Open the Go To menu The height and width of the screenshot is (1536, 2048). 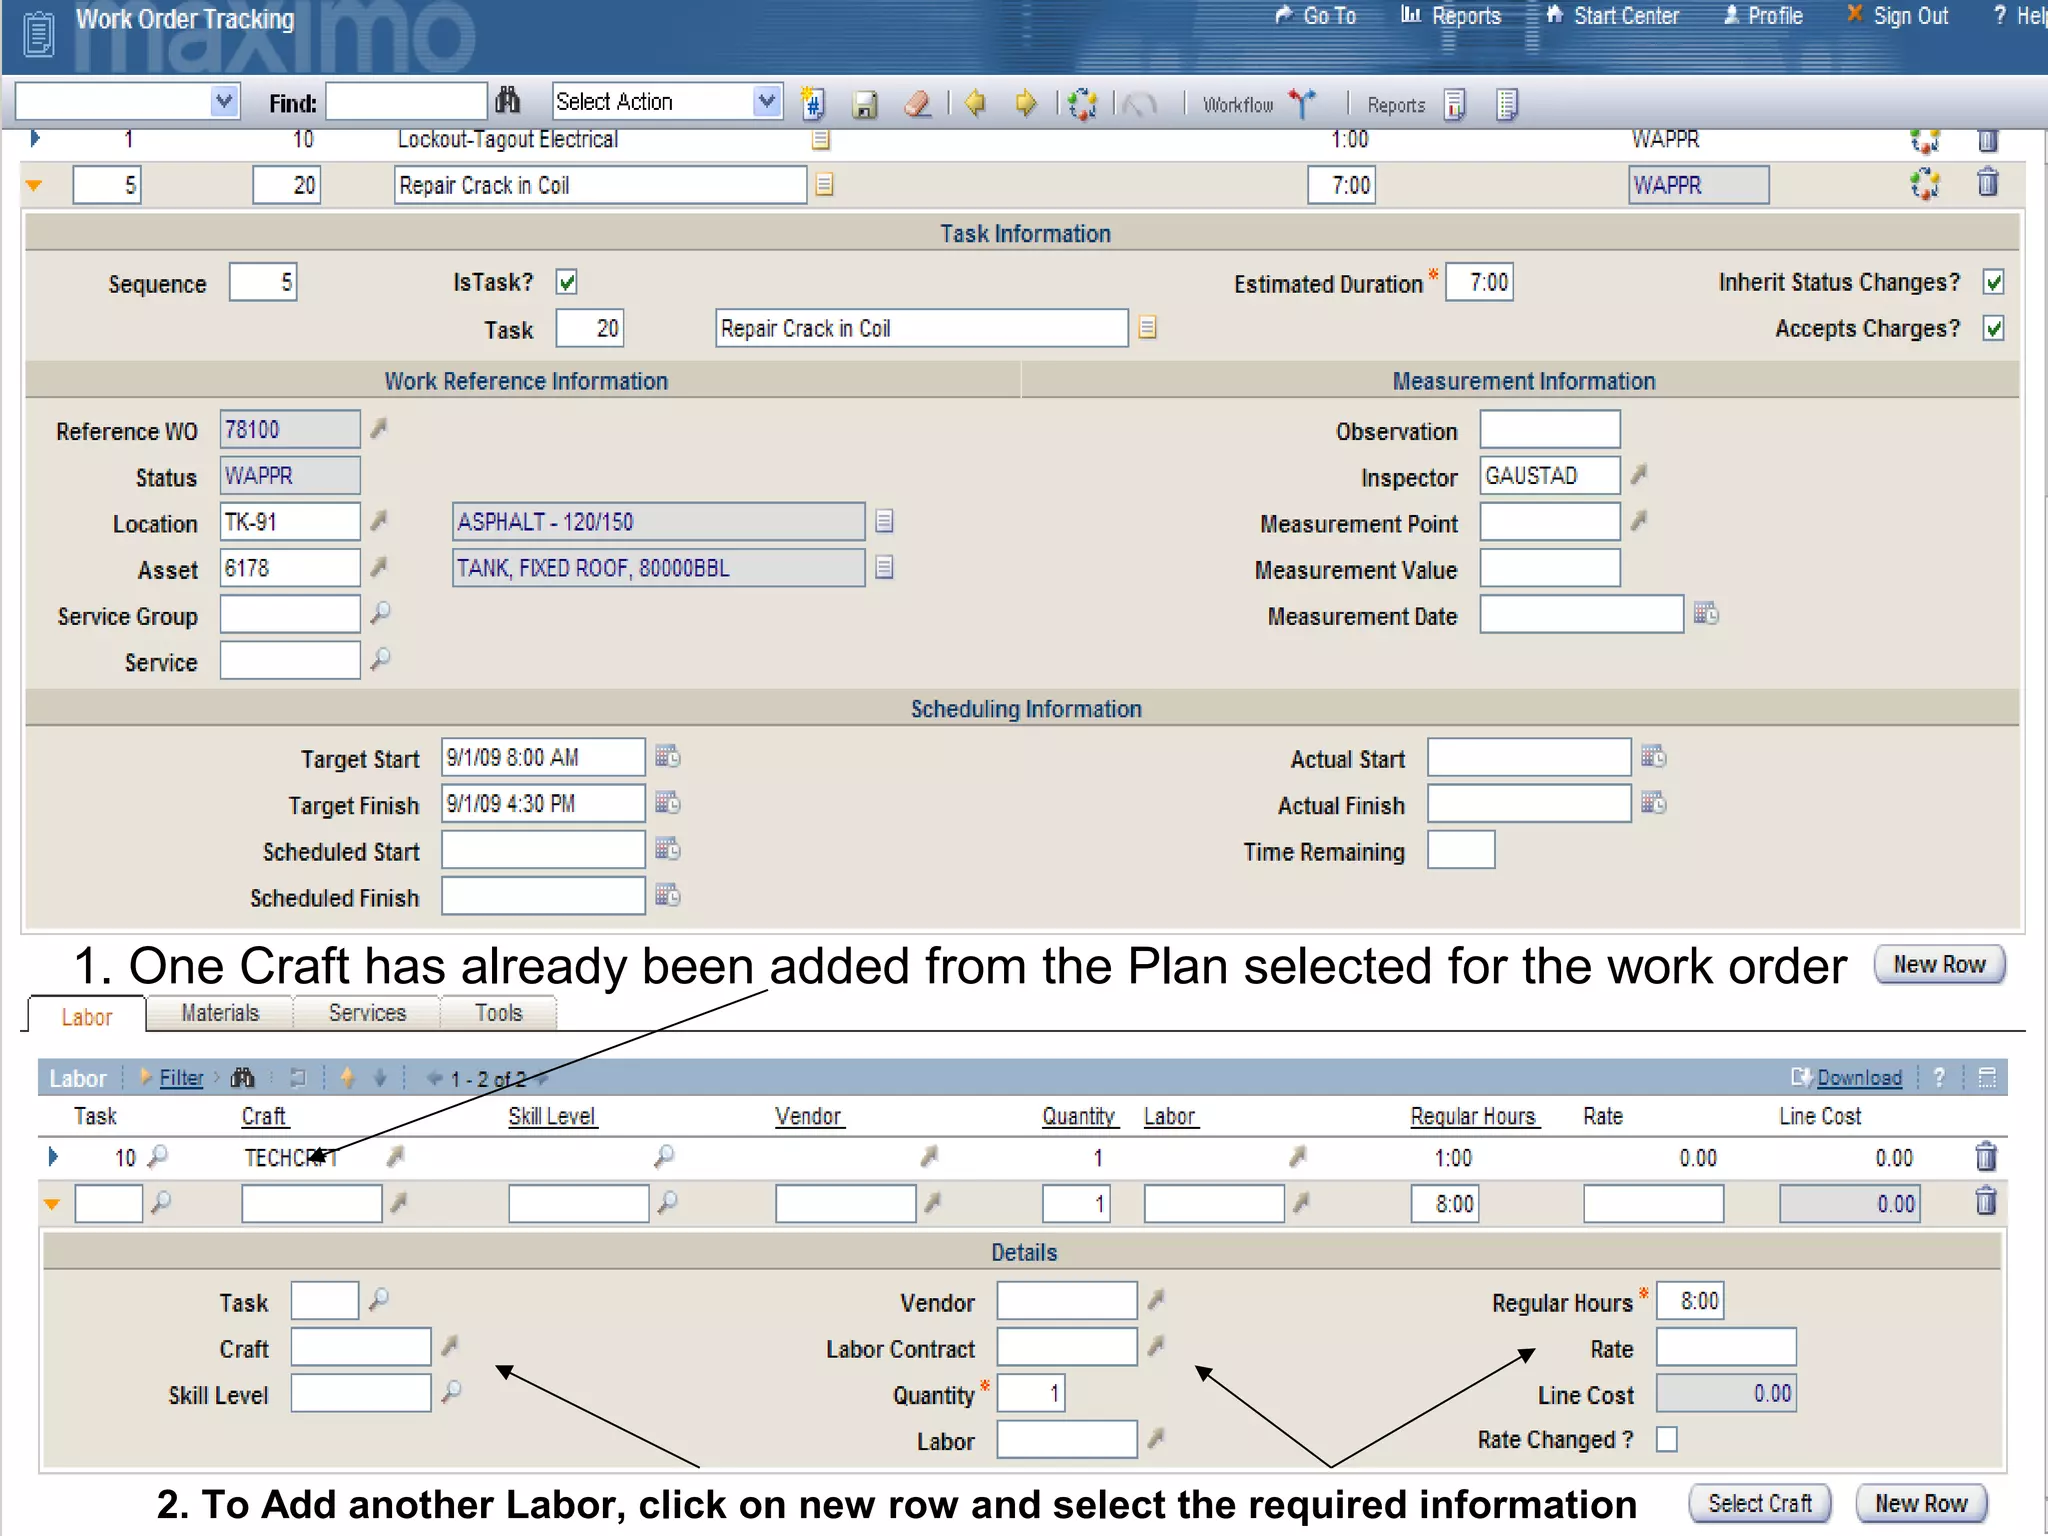(1316, 16)
